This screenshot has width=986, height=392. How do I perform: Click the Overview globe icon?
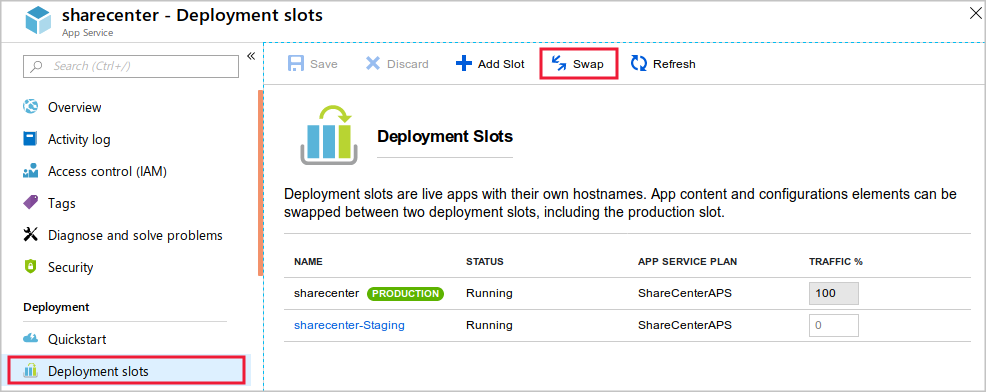(x=30, y=107)
